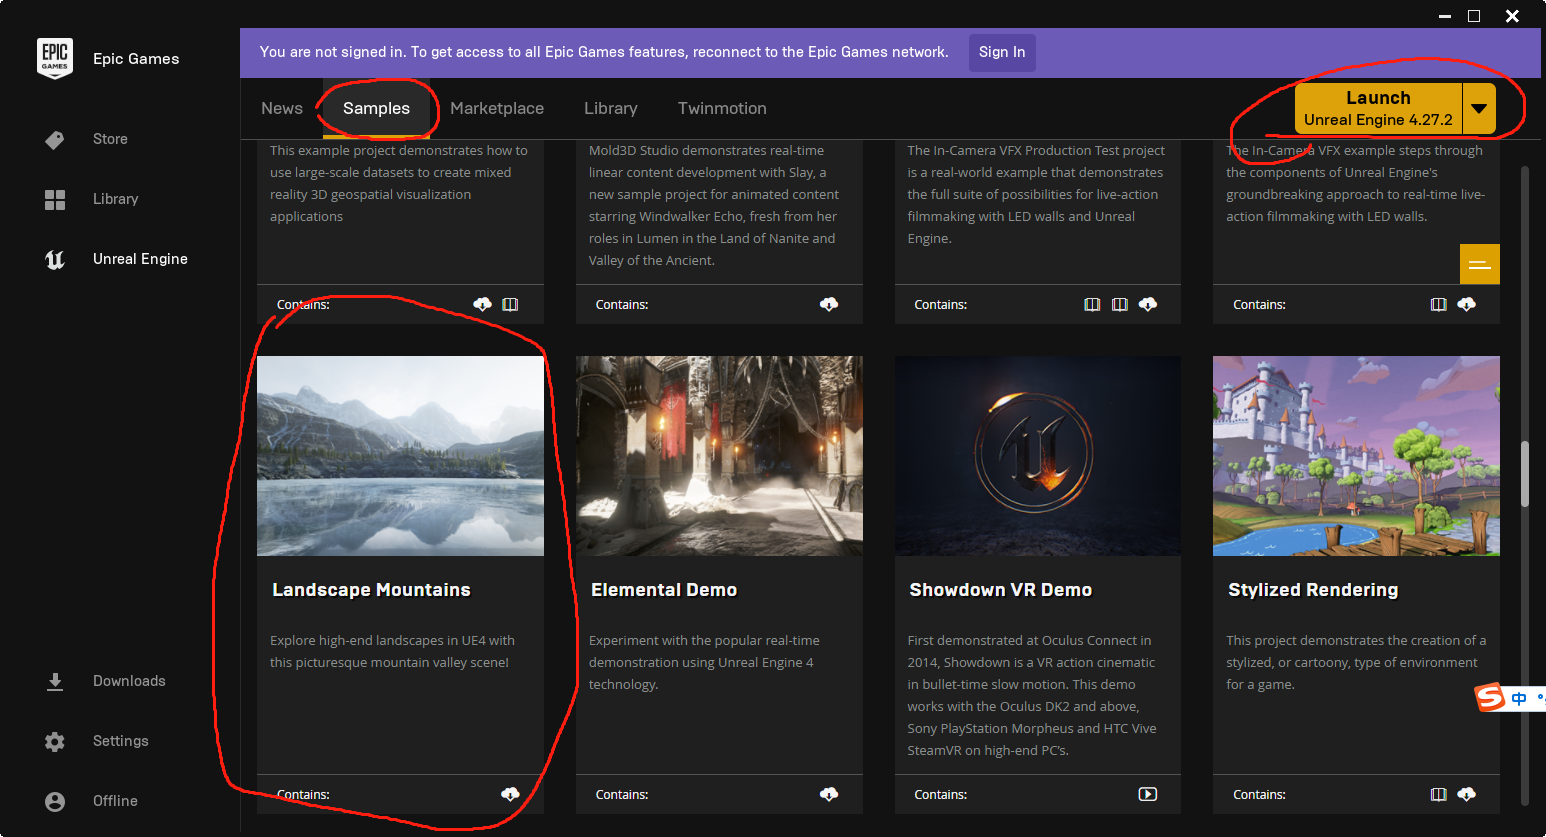Open the Settings label in sidebar
This screenshot has width=1546, height=837.
coord(121,741)
